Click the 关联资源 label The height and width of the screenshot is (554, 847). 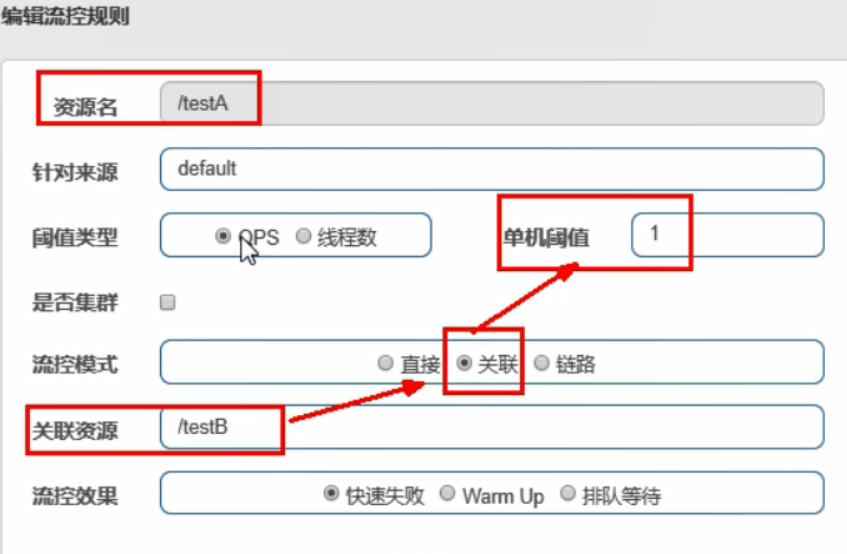tap(75, 431)
